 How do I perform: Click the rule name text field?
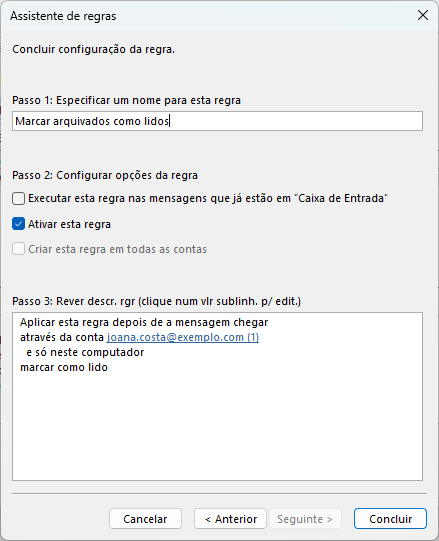217,121
